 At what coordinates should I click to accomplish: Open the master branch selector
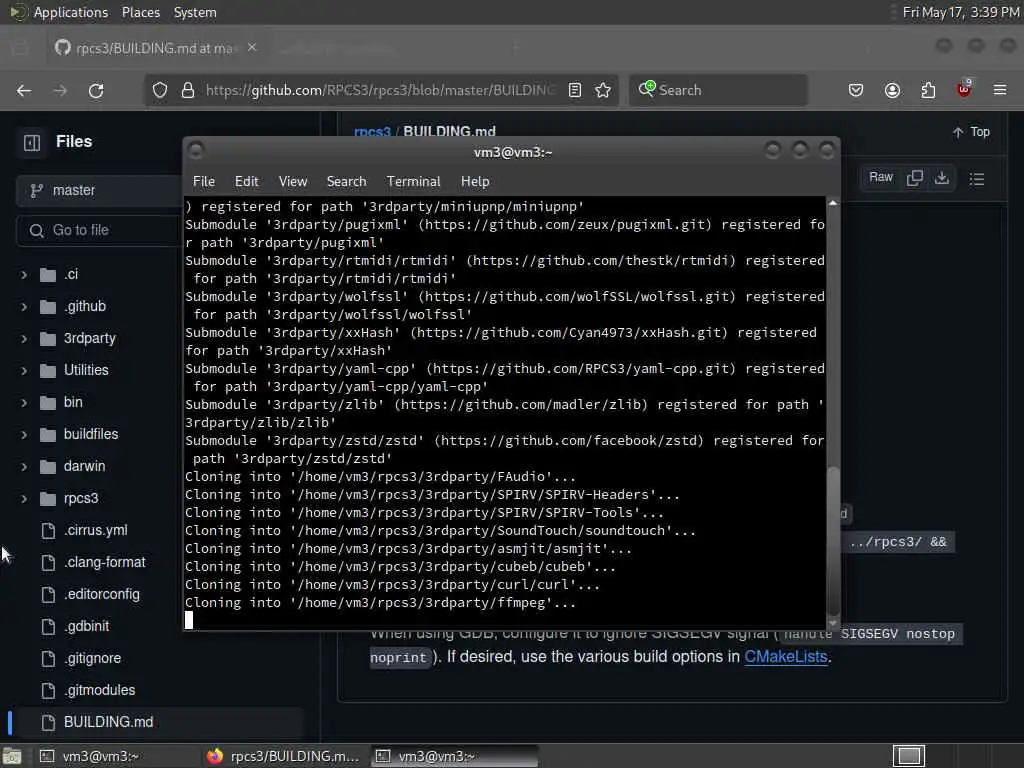pos(99,191)
